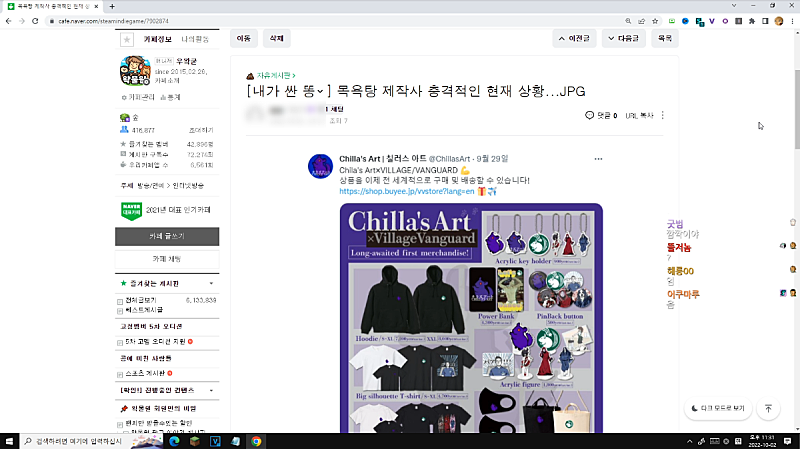Click the scroll-to-top arrow button

pos(768,408)
